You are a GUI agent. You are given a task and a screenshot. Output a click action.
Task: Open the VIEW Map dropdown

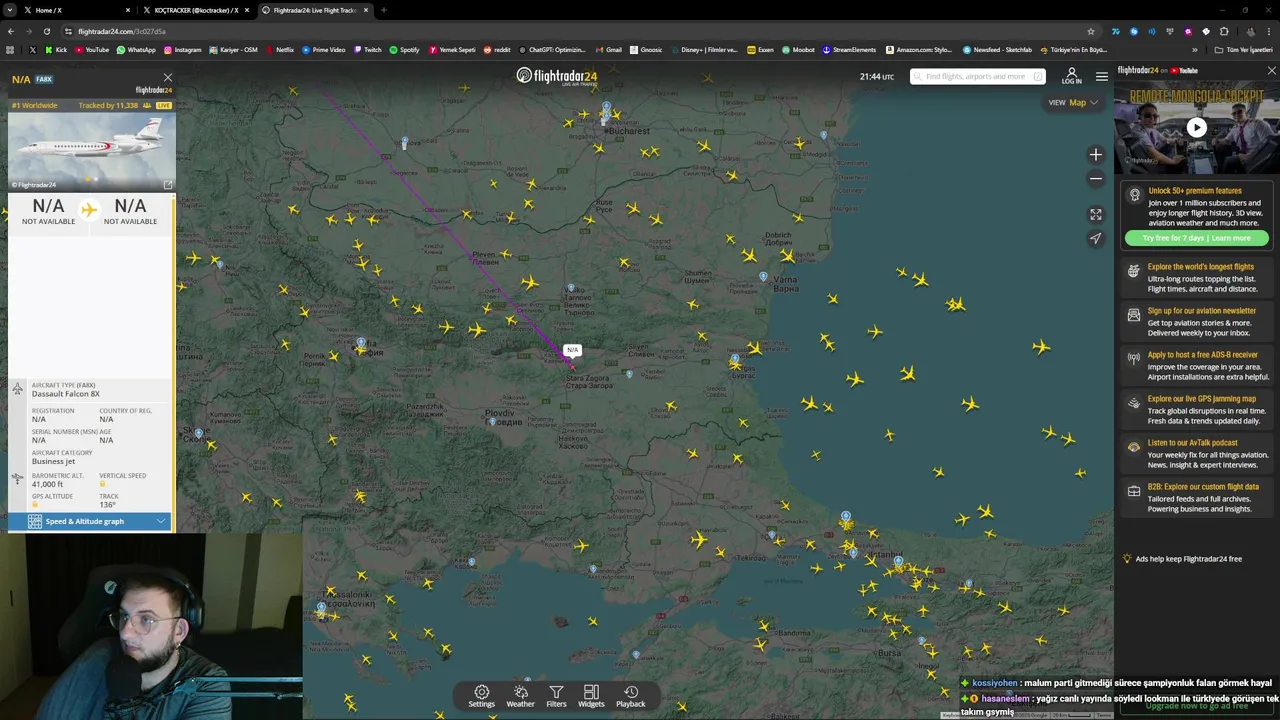click(x=1073, y=102)
